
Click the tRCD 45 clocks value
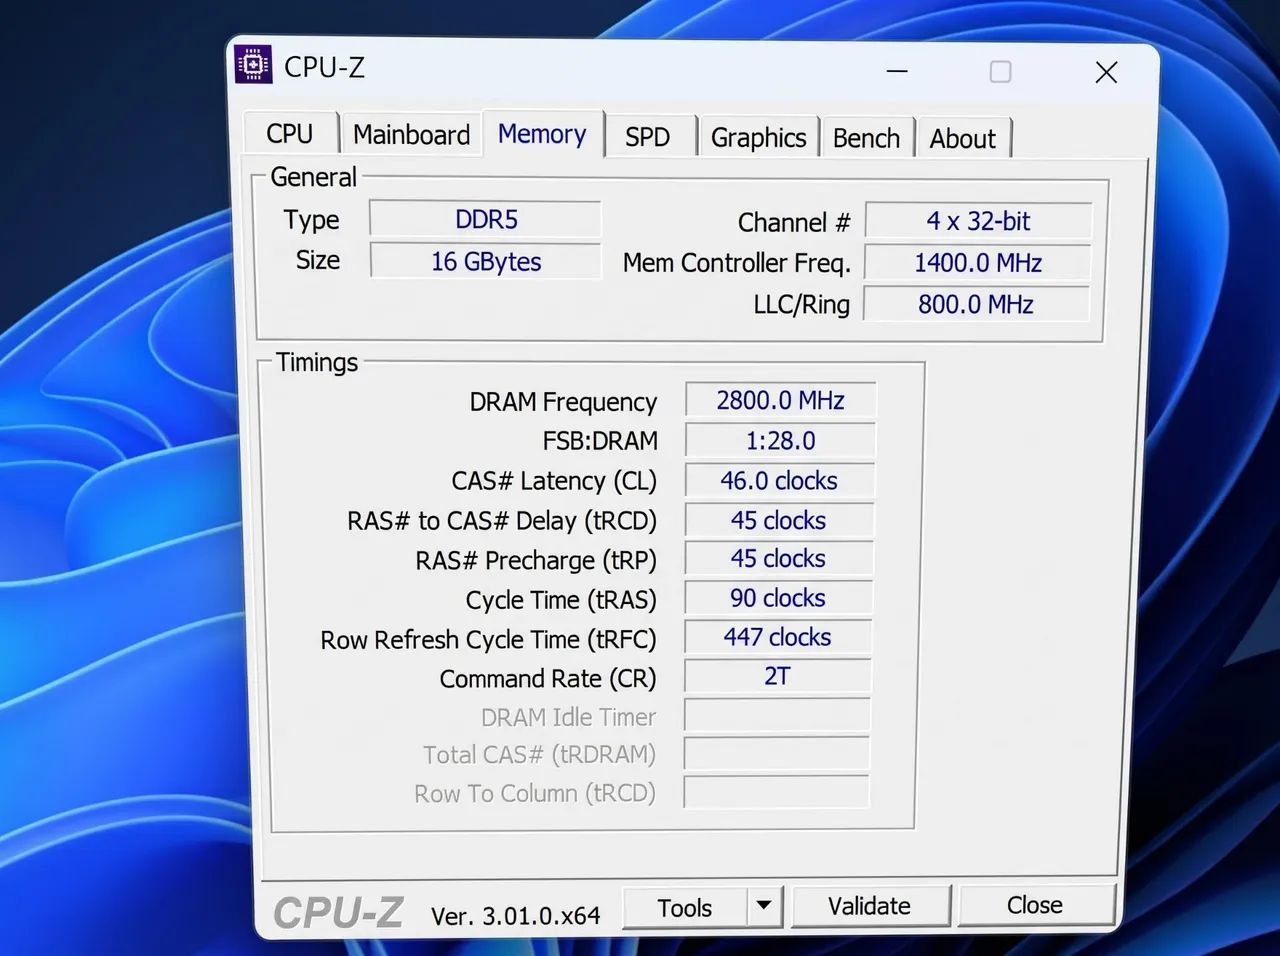[x=778, y=520]
